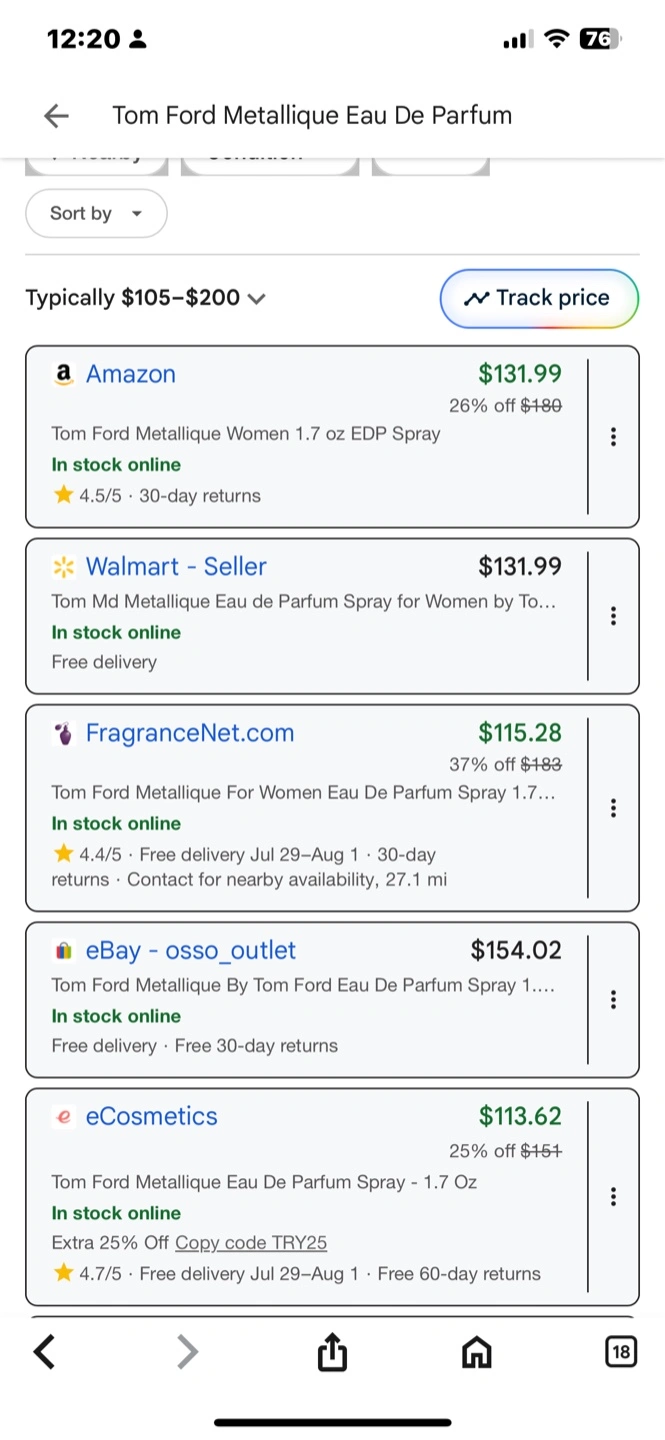Screen dimensions: 665x1440
Task: Open more options for FragranceNet listing
Action: point(613,808)
